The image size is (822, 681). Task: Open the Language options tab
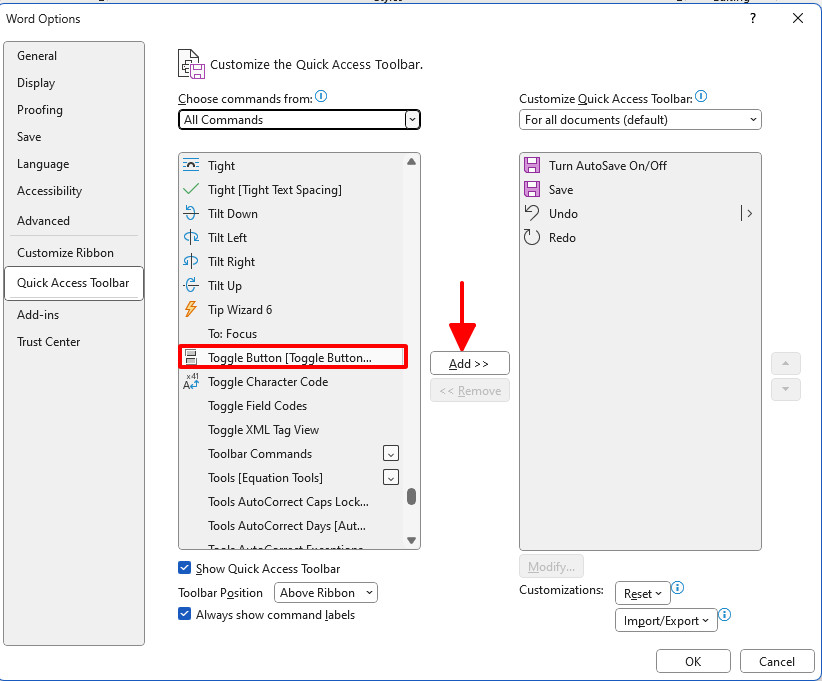[x=74, y=164]
